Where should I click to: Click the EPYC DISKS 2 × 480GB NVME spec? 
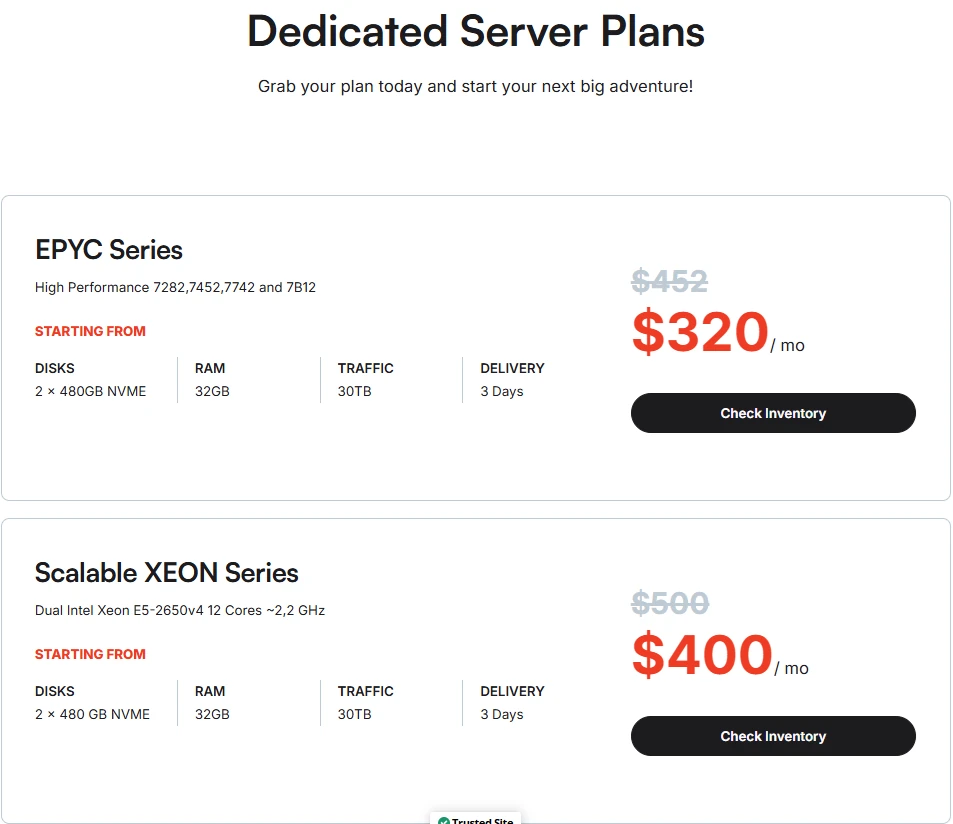point(91,380)
